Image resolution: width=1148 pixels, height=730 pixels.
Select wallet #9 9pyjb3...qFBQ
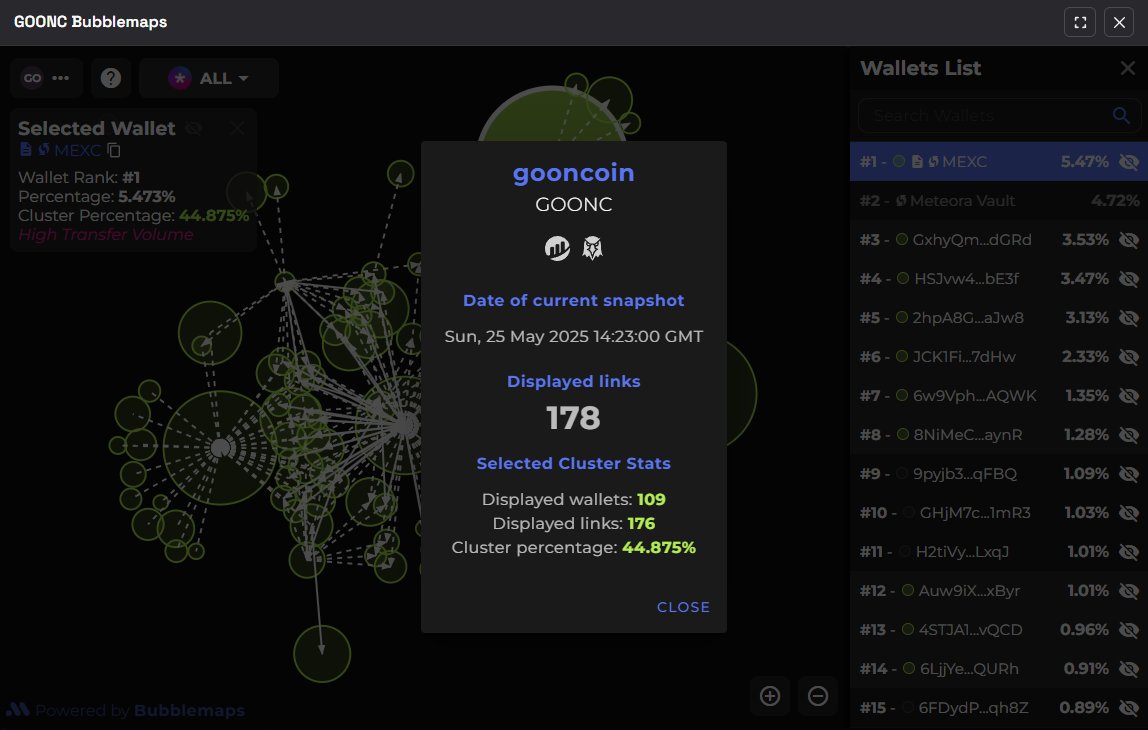click(x=999, y=474)
